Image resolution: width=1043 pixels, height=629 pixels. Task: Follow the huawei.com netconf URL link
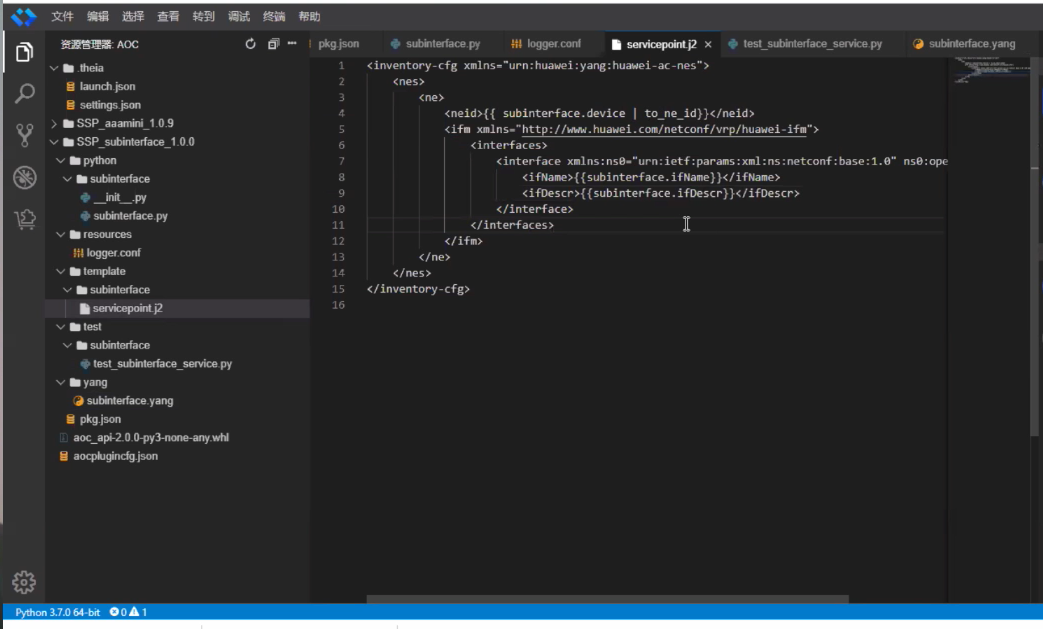(x=664, y=130)
